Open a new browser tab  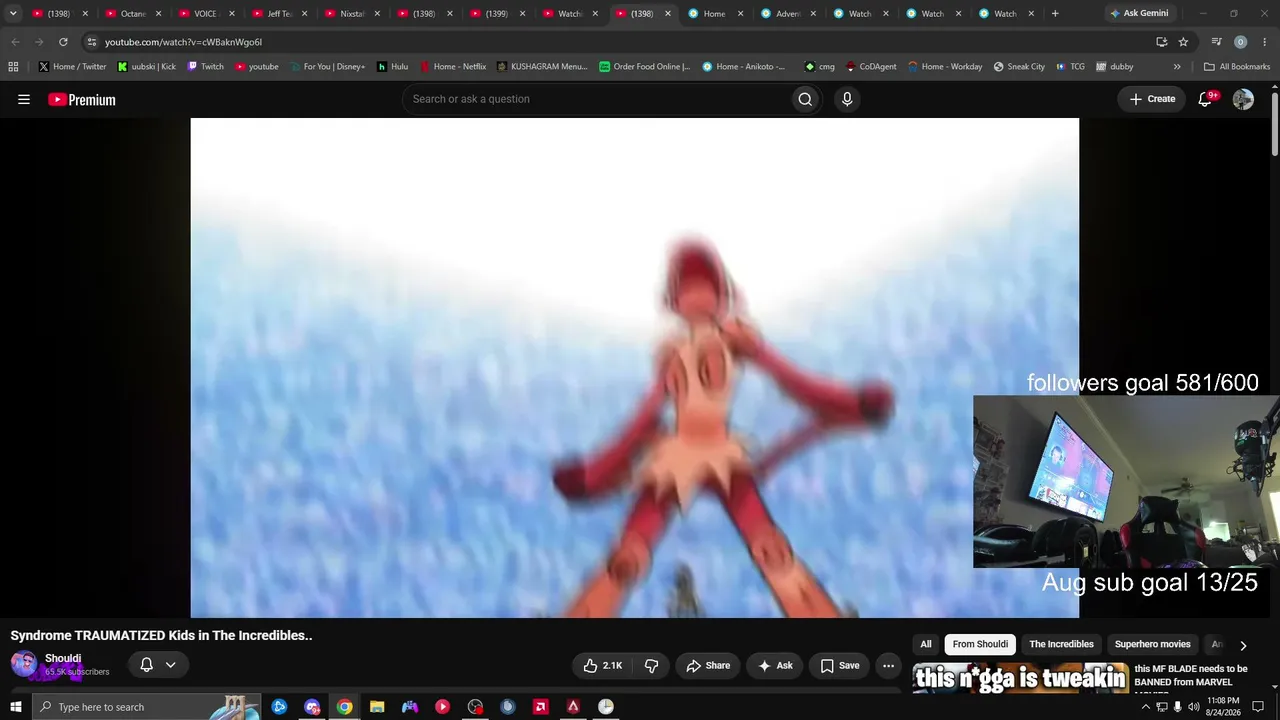[x=1055, y=14]
